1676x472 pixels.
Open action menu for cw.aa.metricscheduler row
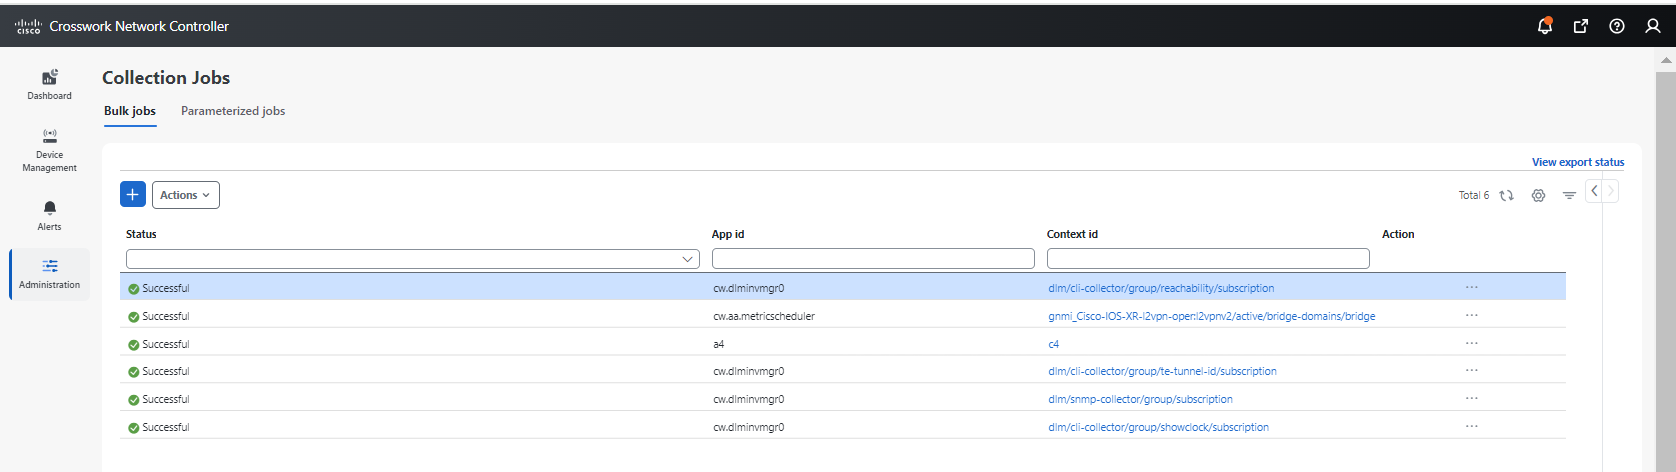pos(1472,315)
